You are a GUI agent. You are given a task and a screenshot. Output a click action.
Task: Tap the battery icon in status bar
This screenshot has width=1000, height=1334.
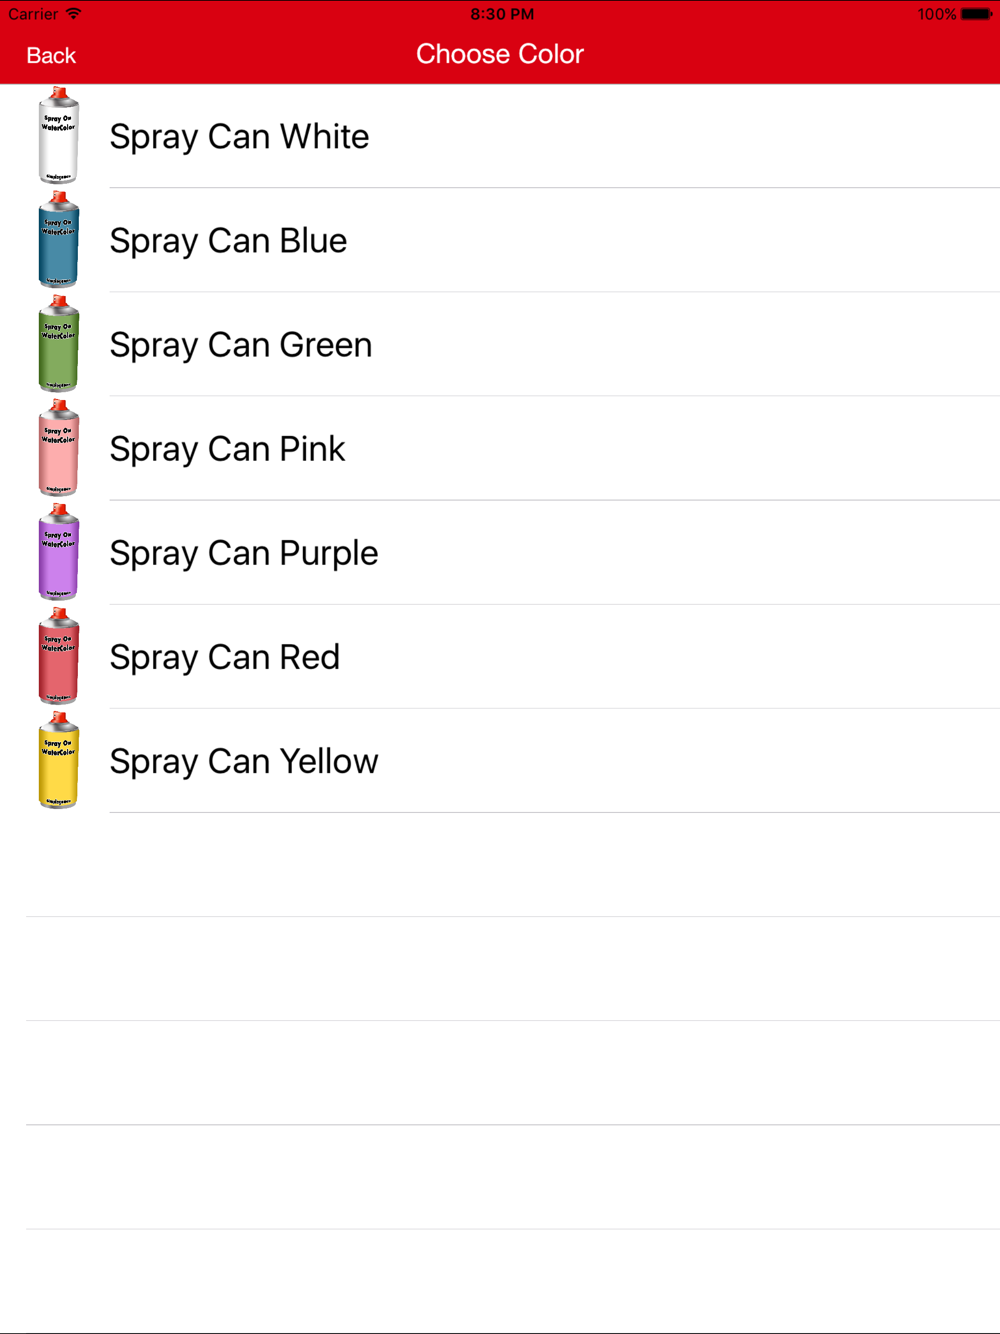pos(977,14)
